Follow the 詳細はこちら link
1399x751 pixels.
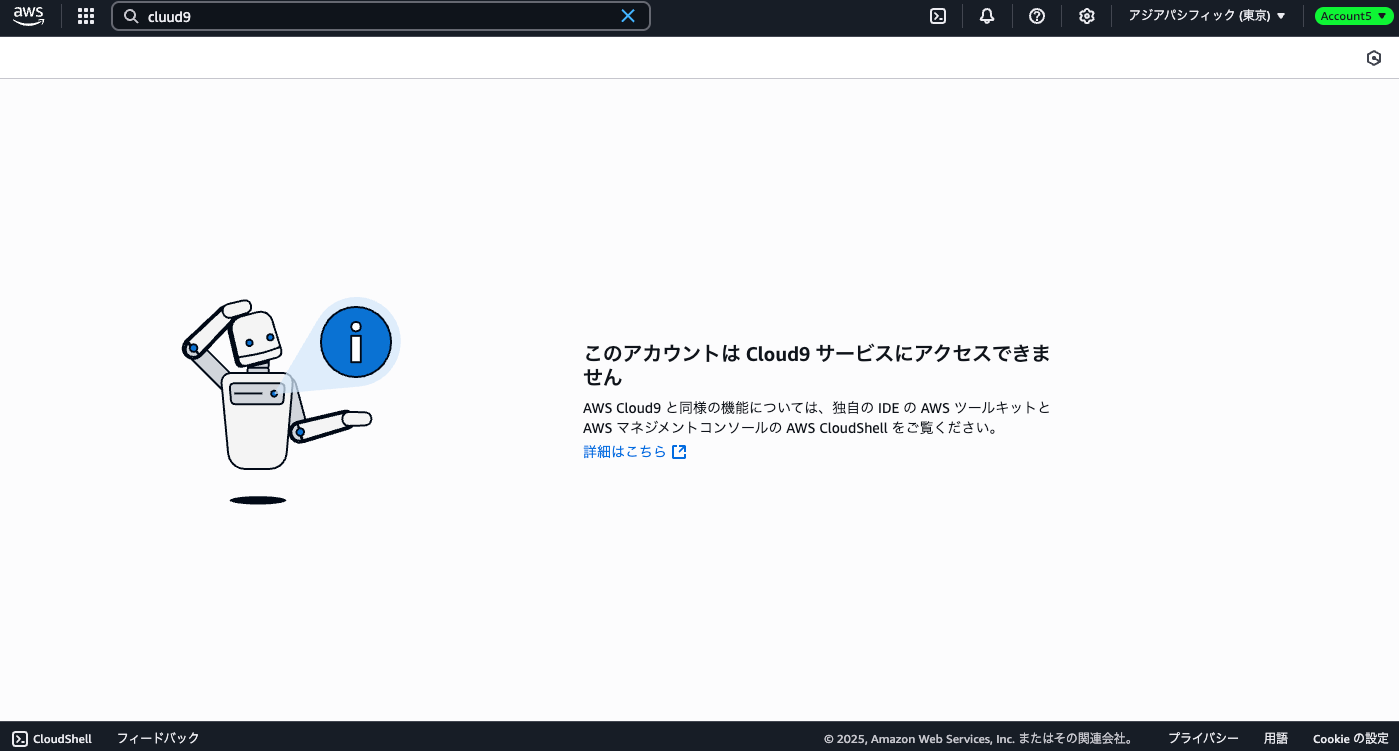(635, 452)
